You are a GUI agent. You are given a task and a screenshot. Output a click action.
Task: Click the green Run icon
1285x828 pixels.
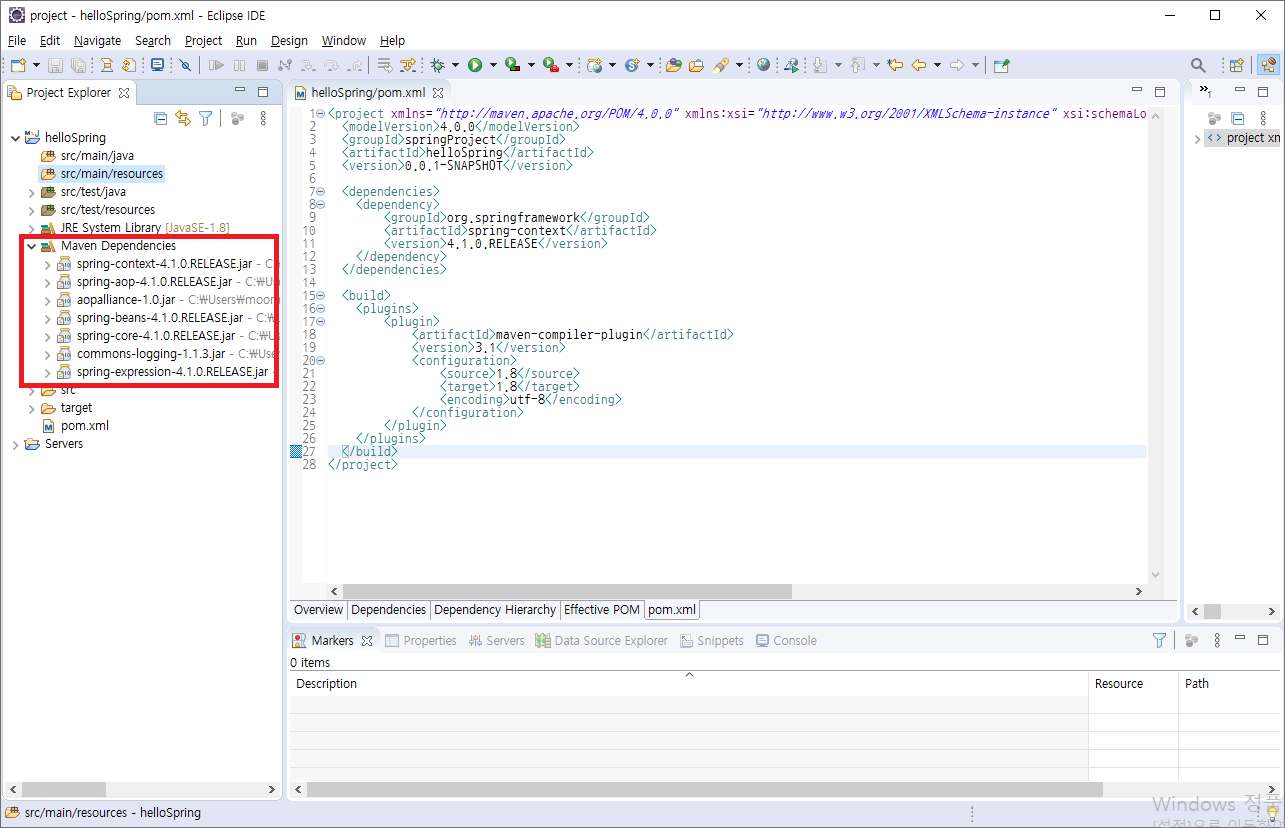475,65
